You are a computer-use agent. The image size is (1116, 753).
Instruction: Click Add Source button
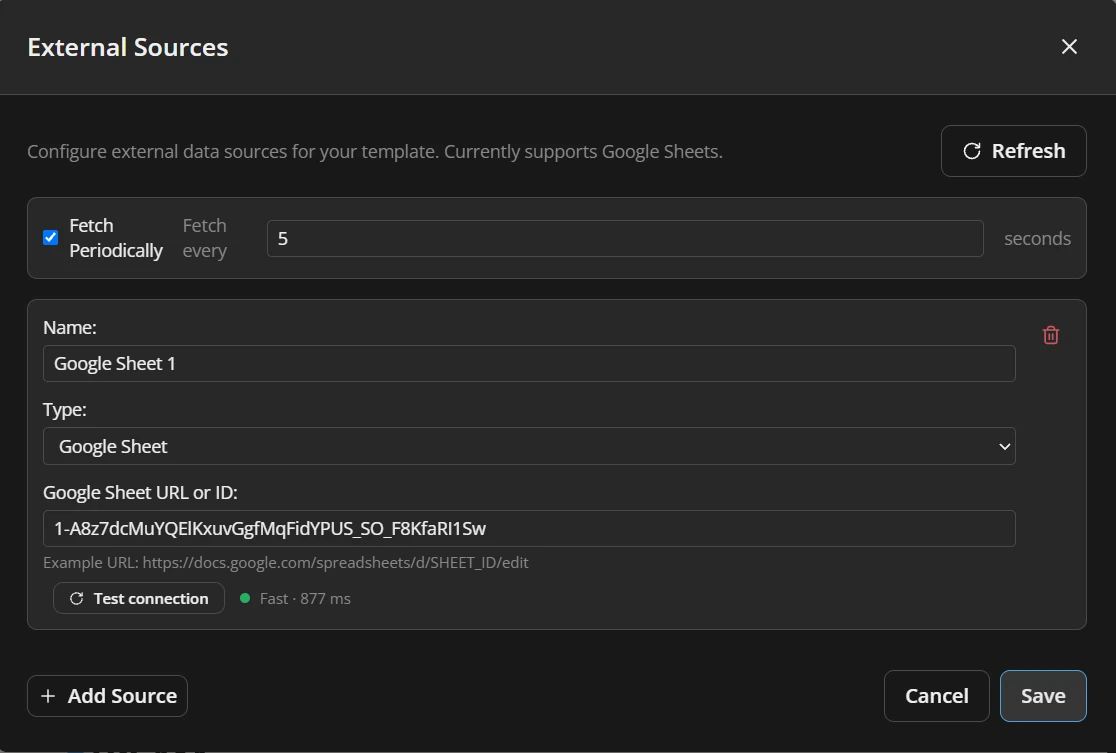107,696
